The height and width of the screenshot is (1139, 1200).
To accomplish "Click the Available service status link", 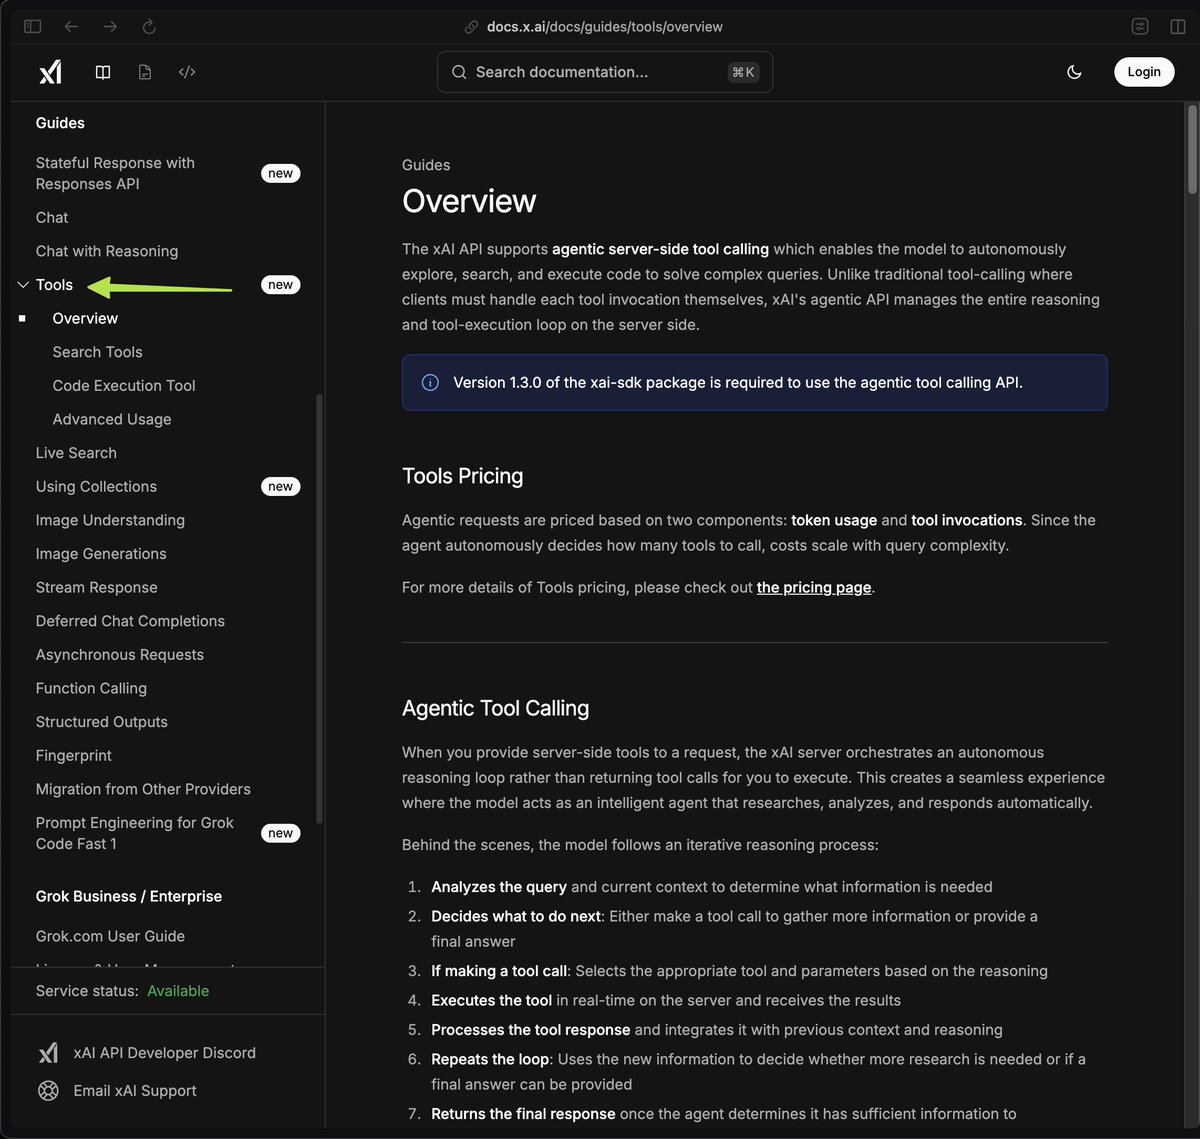I will pyautogui.click(x=178, y=991).
